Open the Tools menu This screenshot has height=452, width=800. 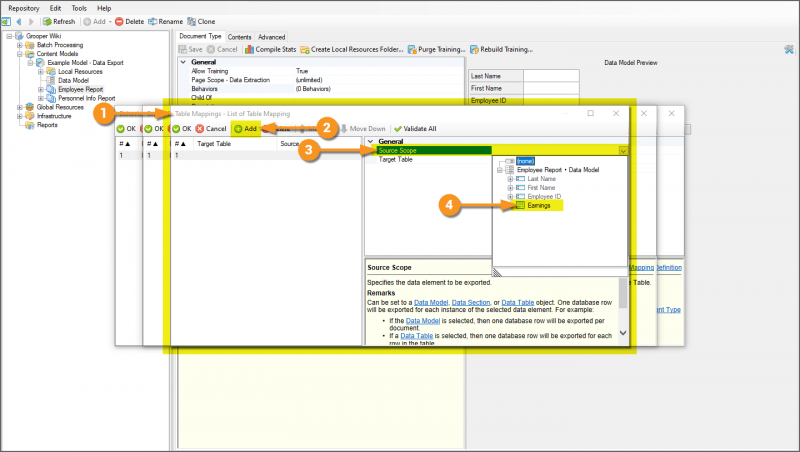[x=79, y=8]
